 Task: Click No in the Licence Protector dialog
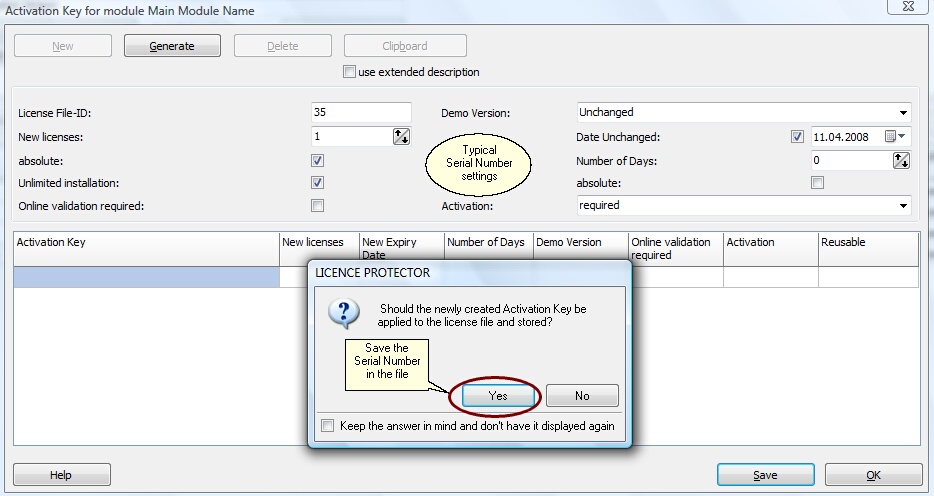coord(582,396)
